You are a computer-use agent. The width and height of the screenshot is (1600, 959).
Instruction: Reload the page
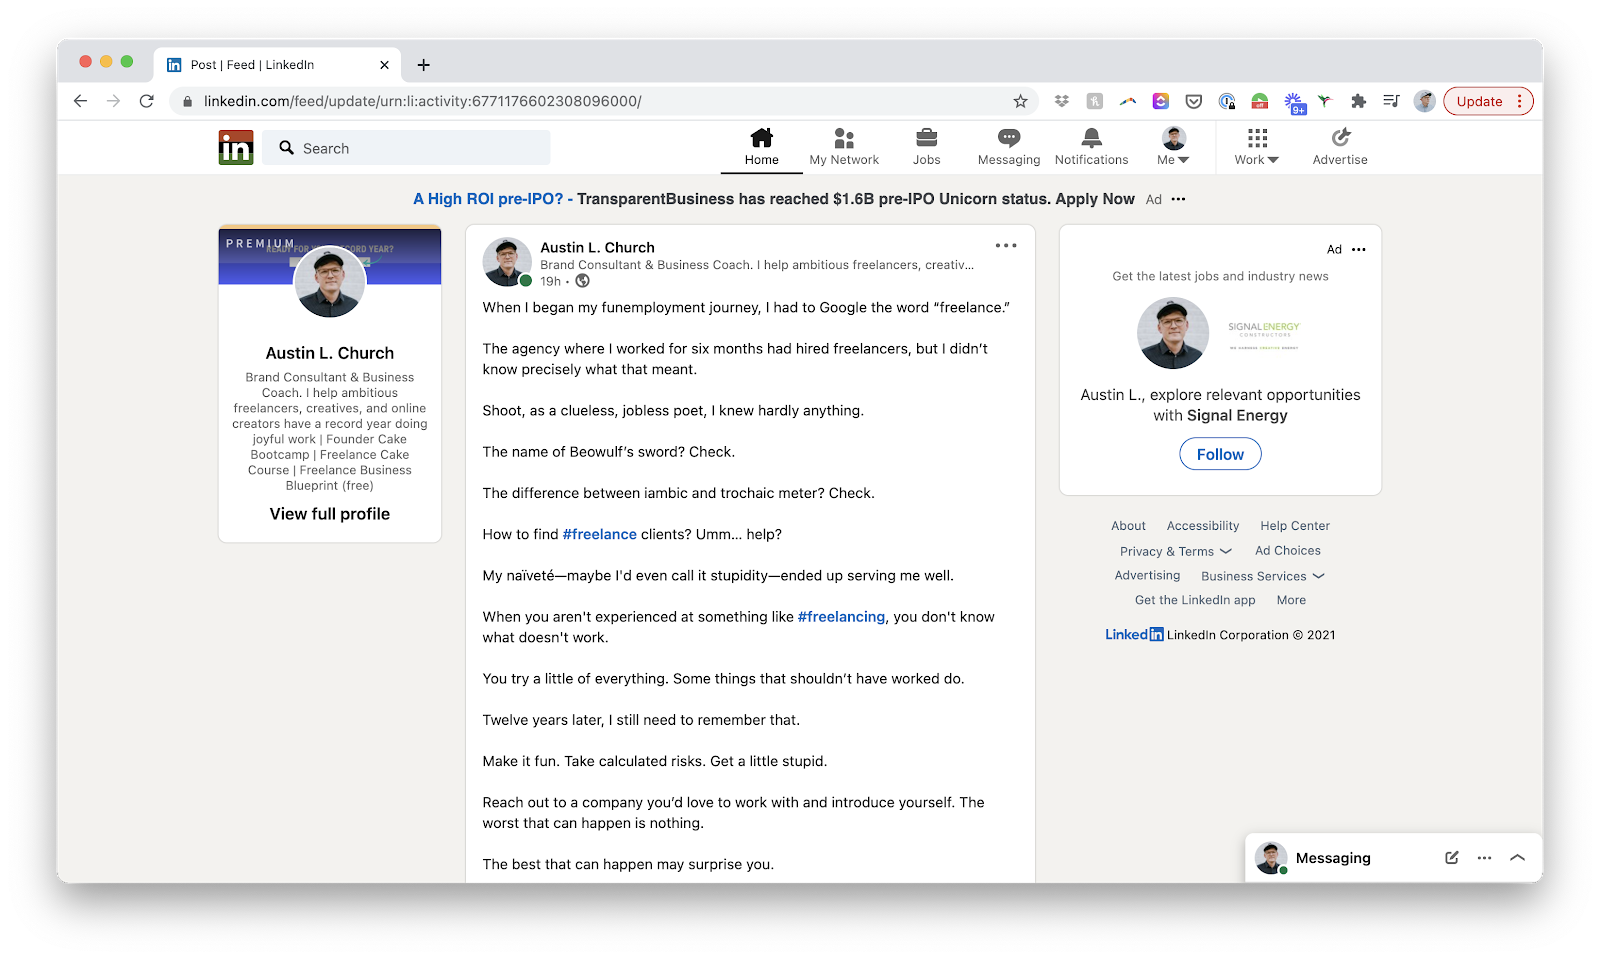point(146,101)
